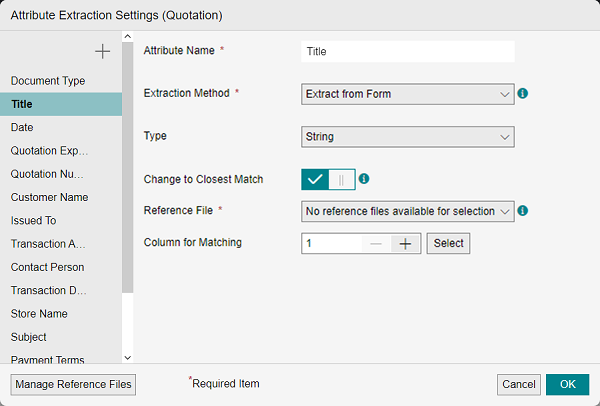Choose Contact Person from attribute list
This screenshot has height=406, width=600.
coord(47,267)
